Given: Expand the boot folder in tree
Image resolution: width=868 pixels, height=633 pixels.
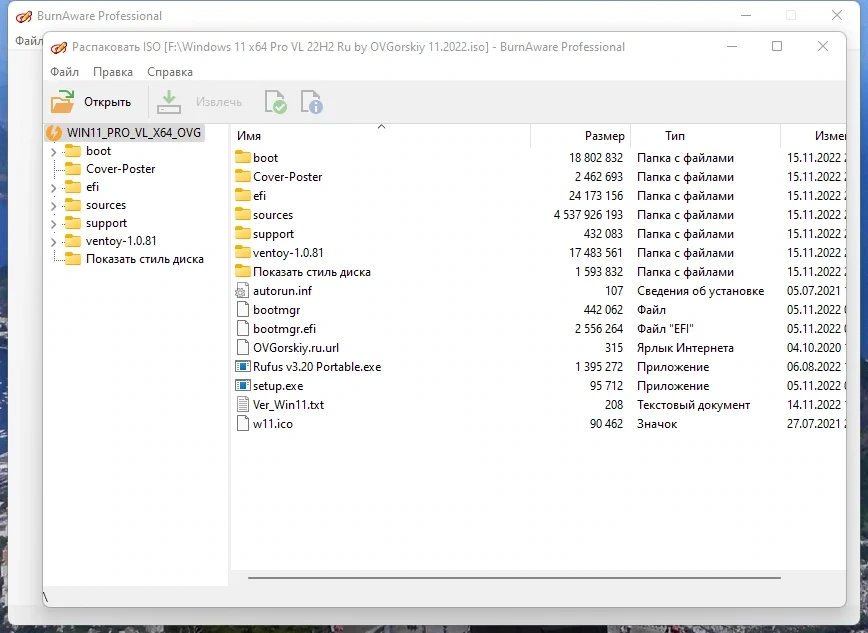Looking at the screenshot, I should [54, 152].
